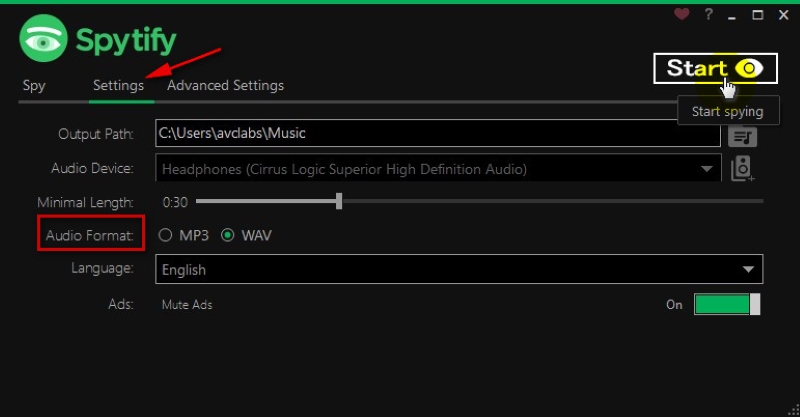Browse output folder with music icon

point(742,137)
